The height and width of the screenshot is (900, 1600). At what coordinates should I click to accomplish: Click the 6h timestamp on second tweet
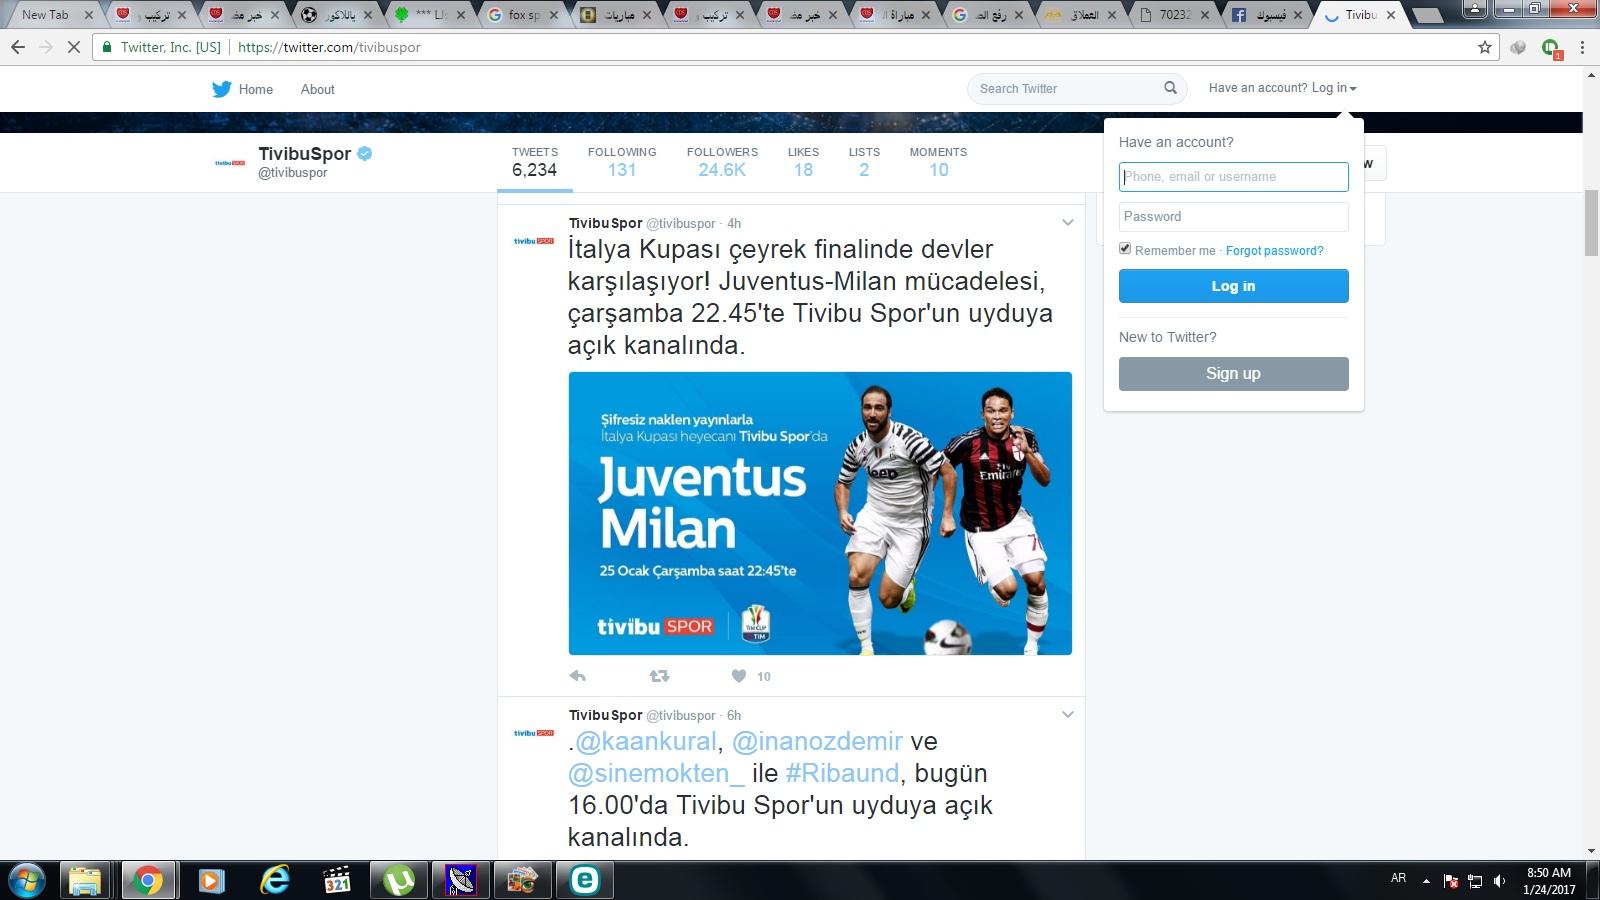pos(734,715)
